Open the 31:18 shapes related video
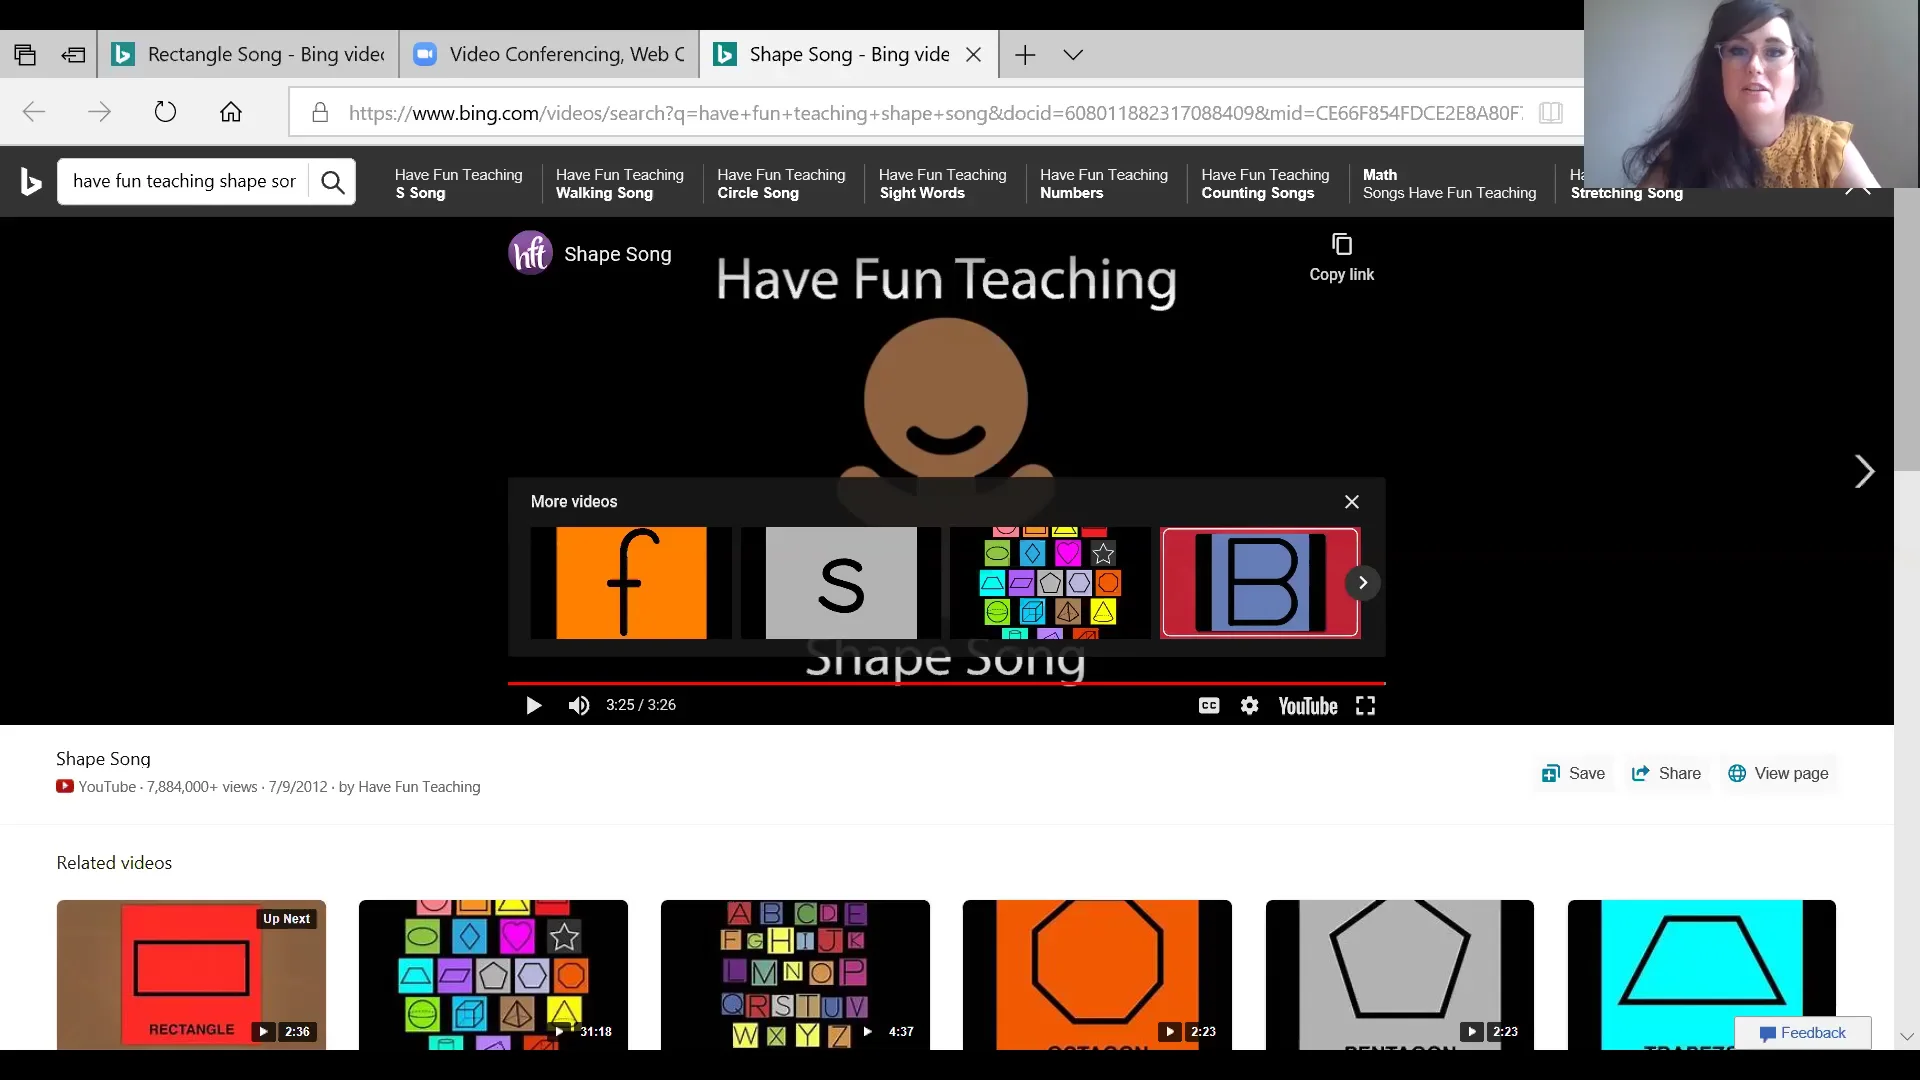 (x=493, y=975)
